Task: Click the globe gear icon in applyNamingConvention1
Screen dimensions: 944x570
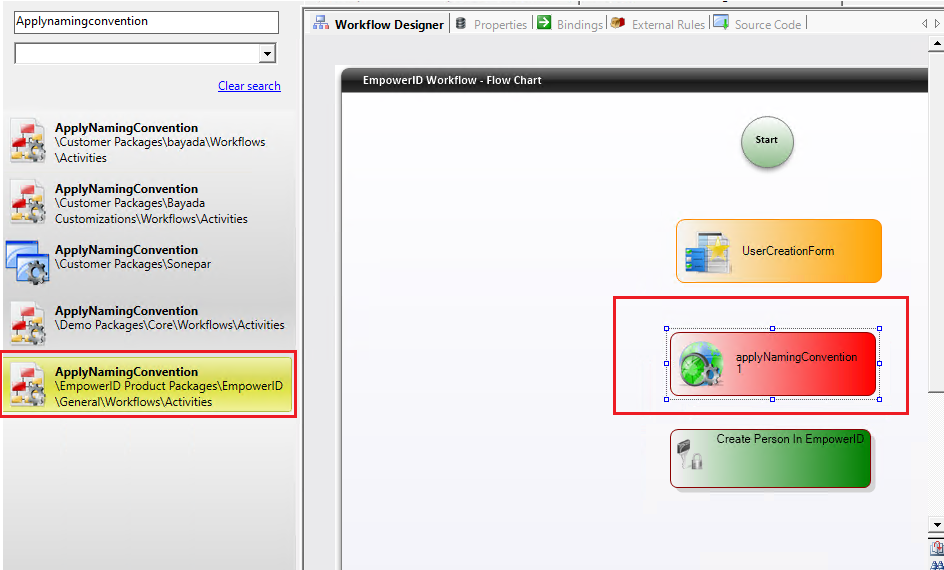Action: click(x=701, y=365)
